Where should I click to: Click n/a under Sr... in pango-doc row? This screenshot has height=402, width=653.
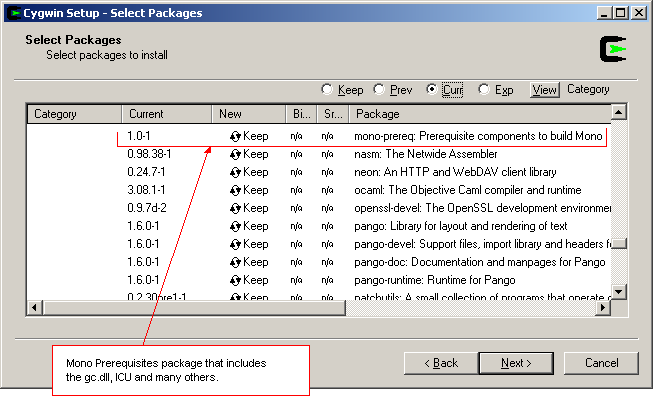pos(327,262)
